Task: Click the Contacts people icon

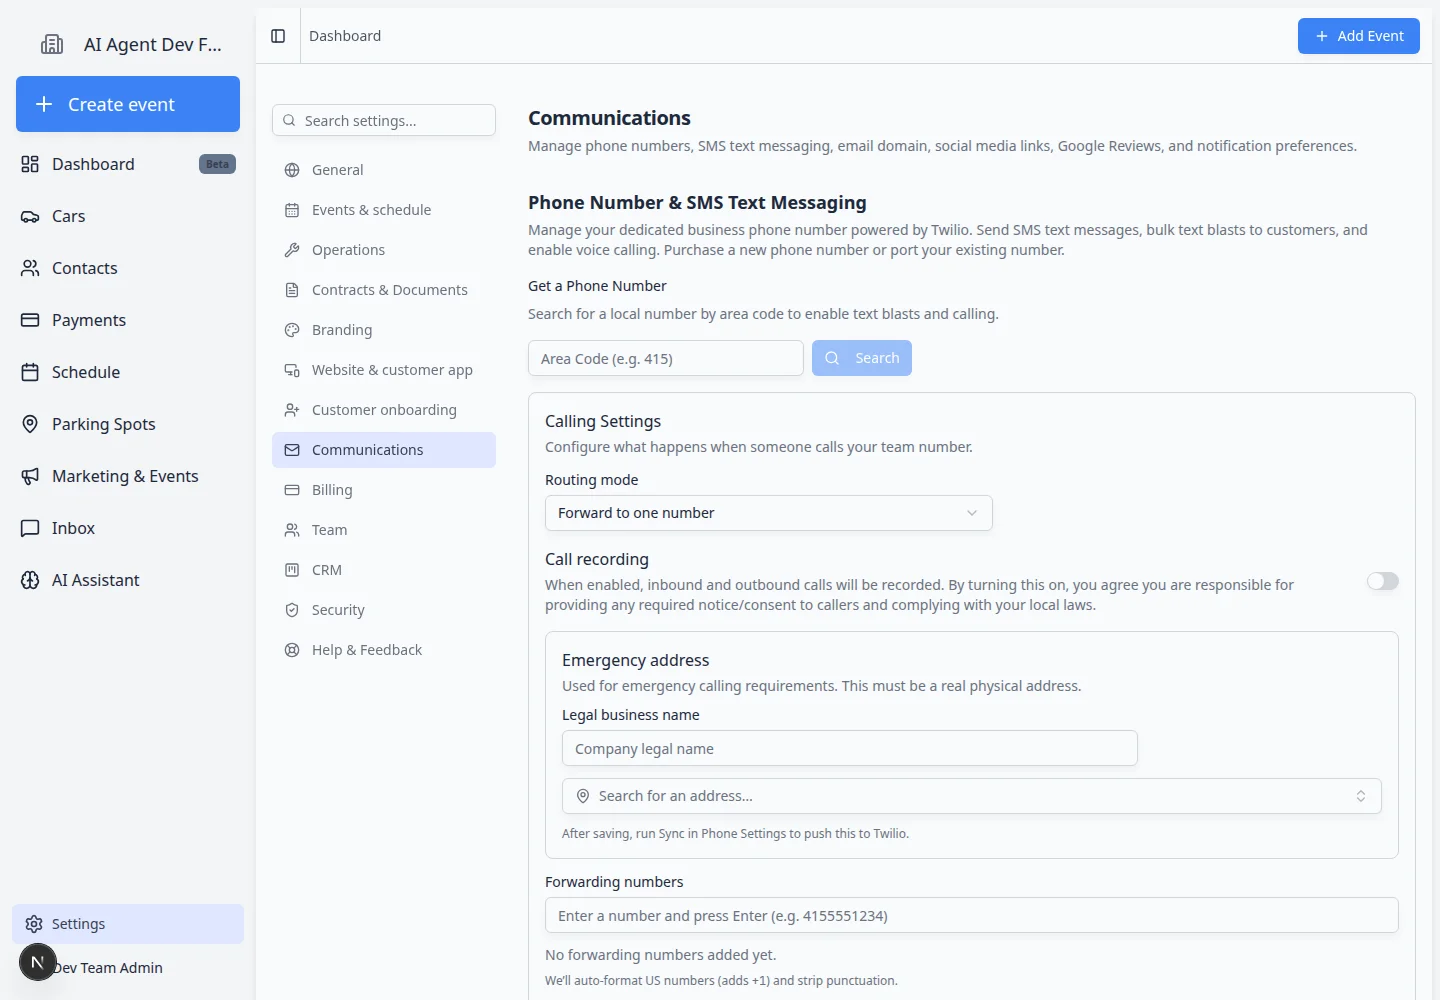Action: [x=30, y=268]
